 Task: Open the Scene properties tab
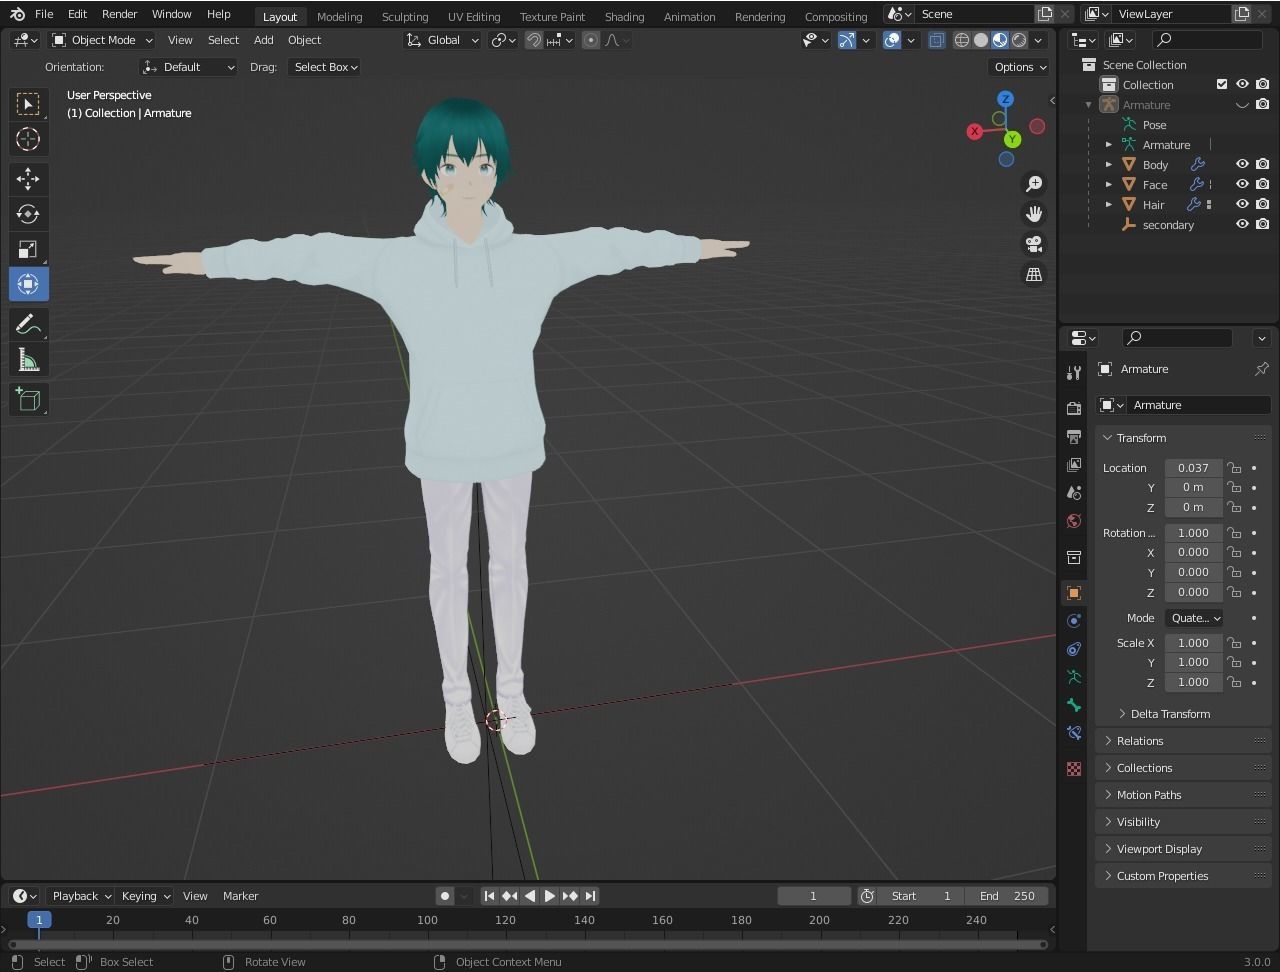1074,493
